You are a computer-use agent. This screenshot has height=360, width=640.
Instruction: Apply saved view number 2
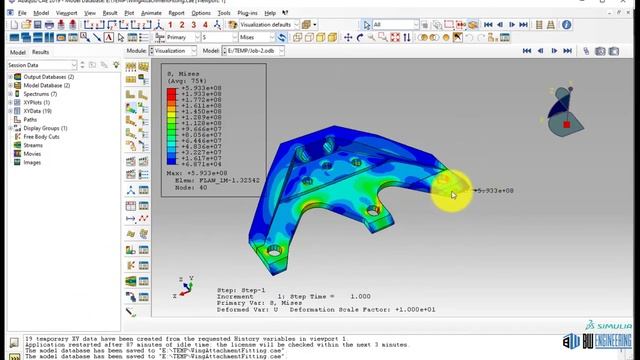pyautogui.click(x=182, y=25)
